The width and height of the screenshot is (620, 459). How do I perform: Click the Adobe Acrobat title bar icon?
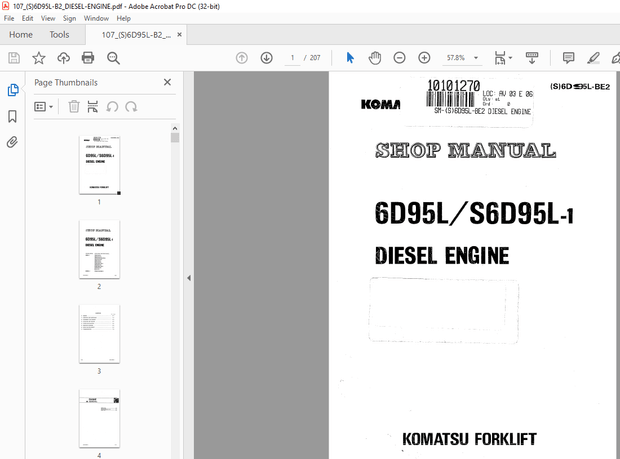pyautogui.click(x=6, y=6)
